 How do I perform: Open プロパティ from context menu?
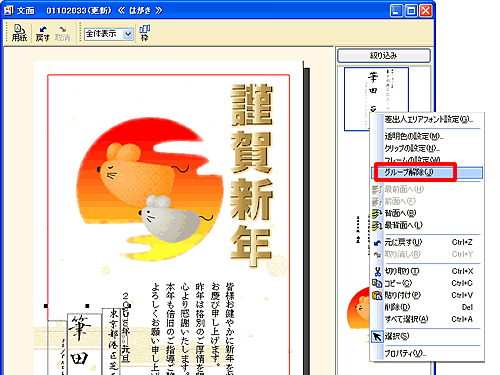coord(427,353)
